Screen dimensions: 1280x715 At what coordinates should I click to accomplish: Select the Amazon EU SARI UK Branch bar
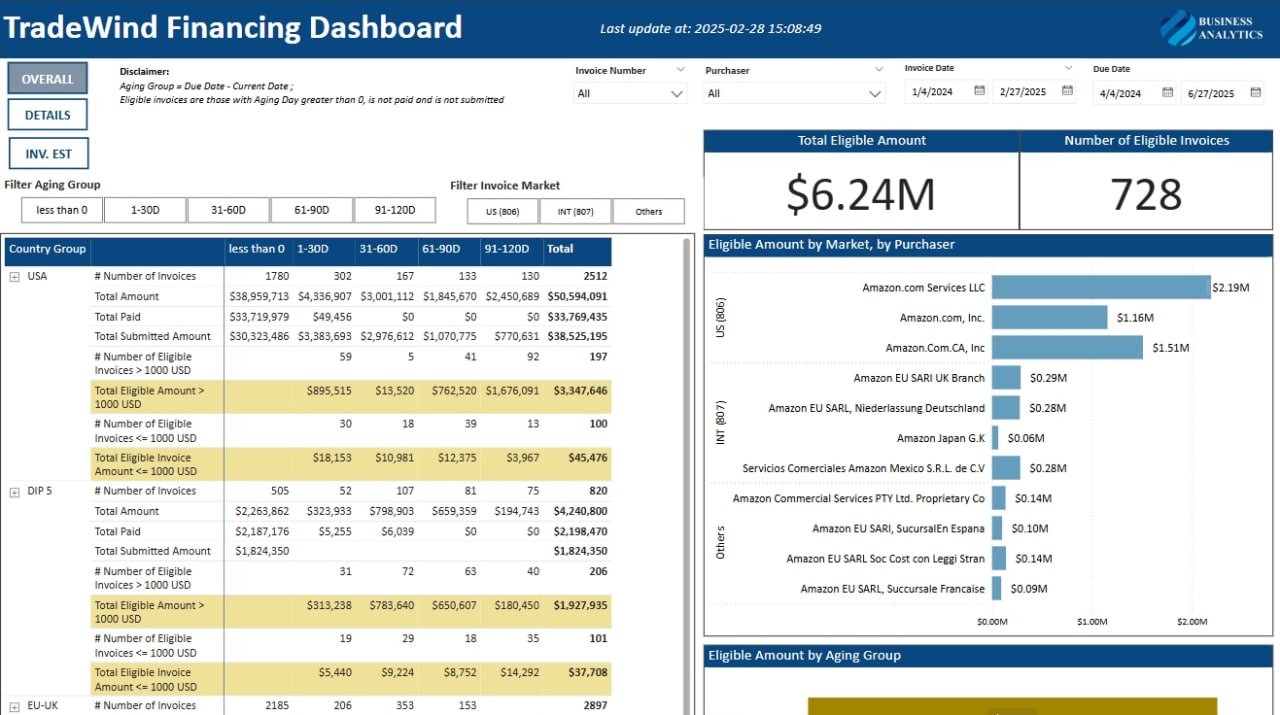click(x=1006, y=378)
